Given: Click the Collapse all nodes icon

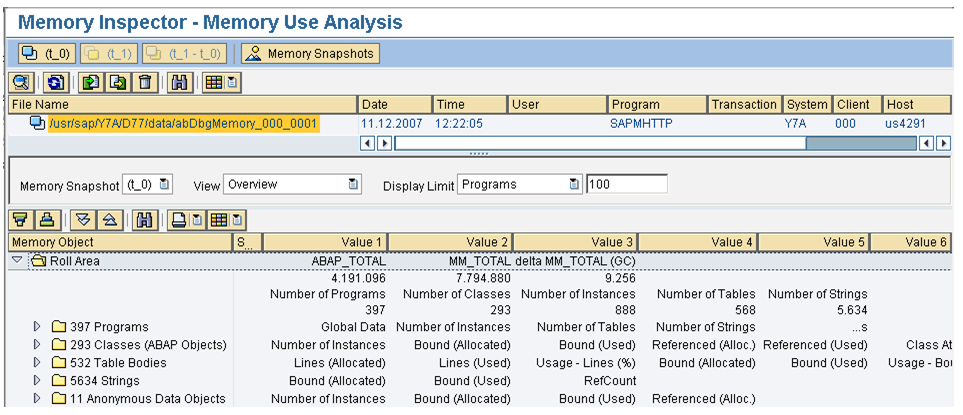Looking at the screenshot, I should [108, 220].
